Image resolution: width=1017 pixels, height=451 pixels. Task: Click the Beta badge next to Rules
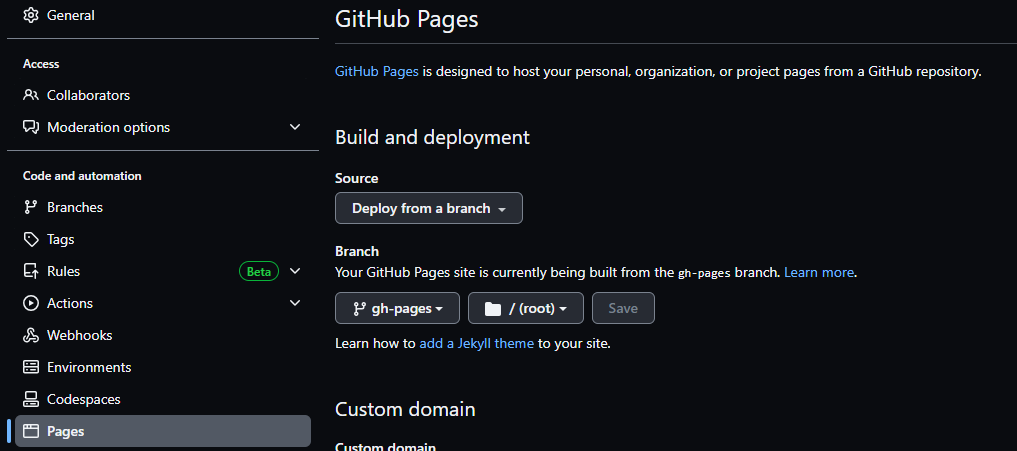point(259,271)
